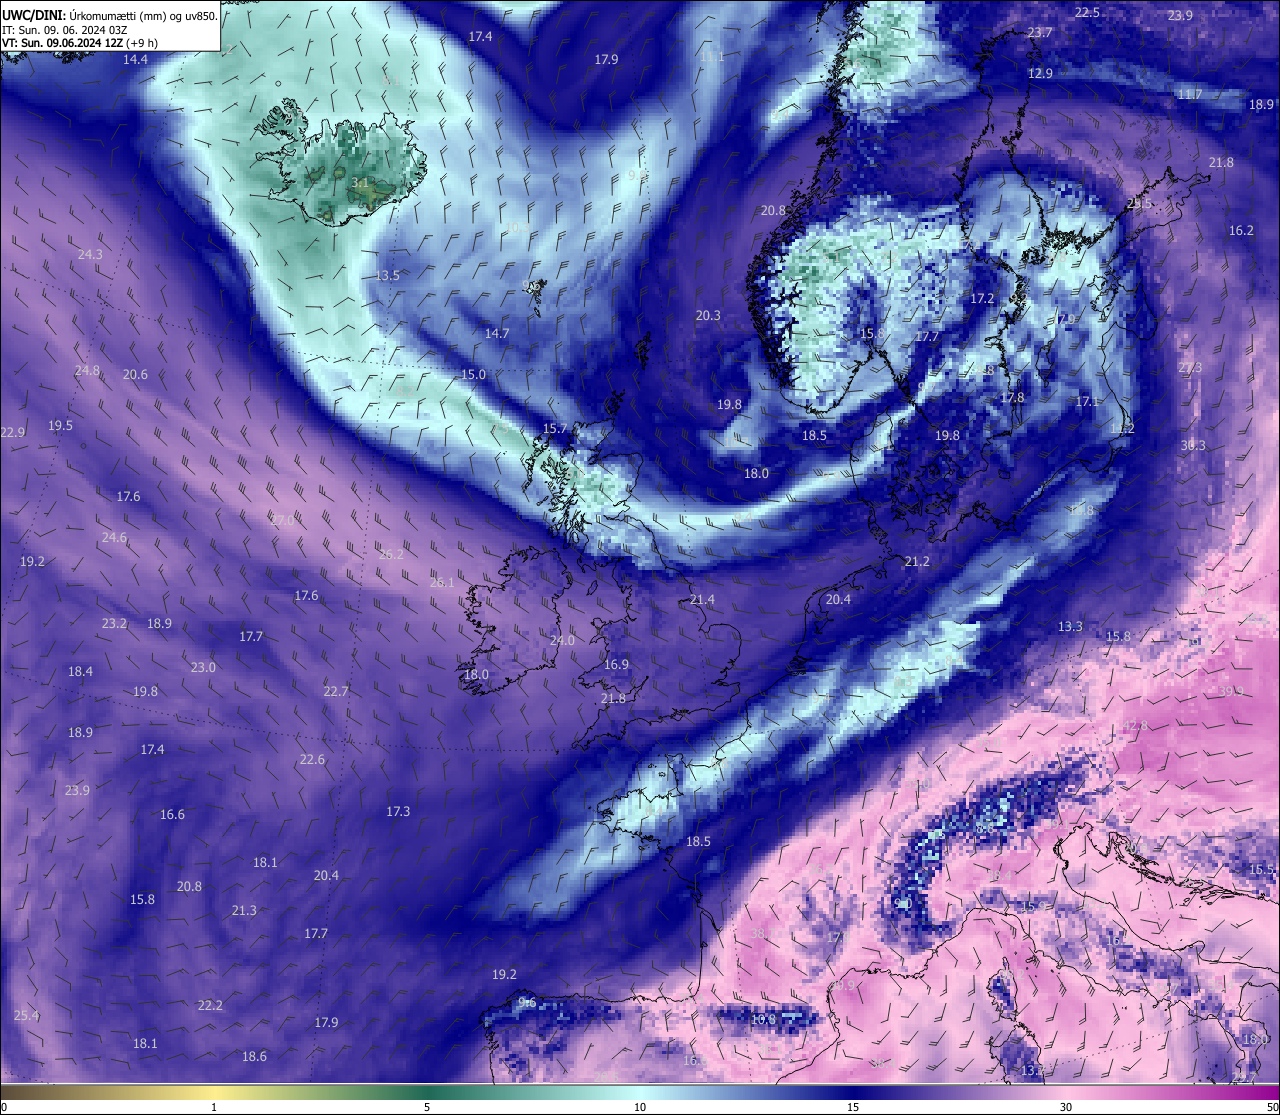
Task: Click the map value 23.2
Action: tap(114, 623)
